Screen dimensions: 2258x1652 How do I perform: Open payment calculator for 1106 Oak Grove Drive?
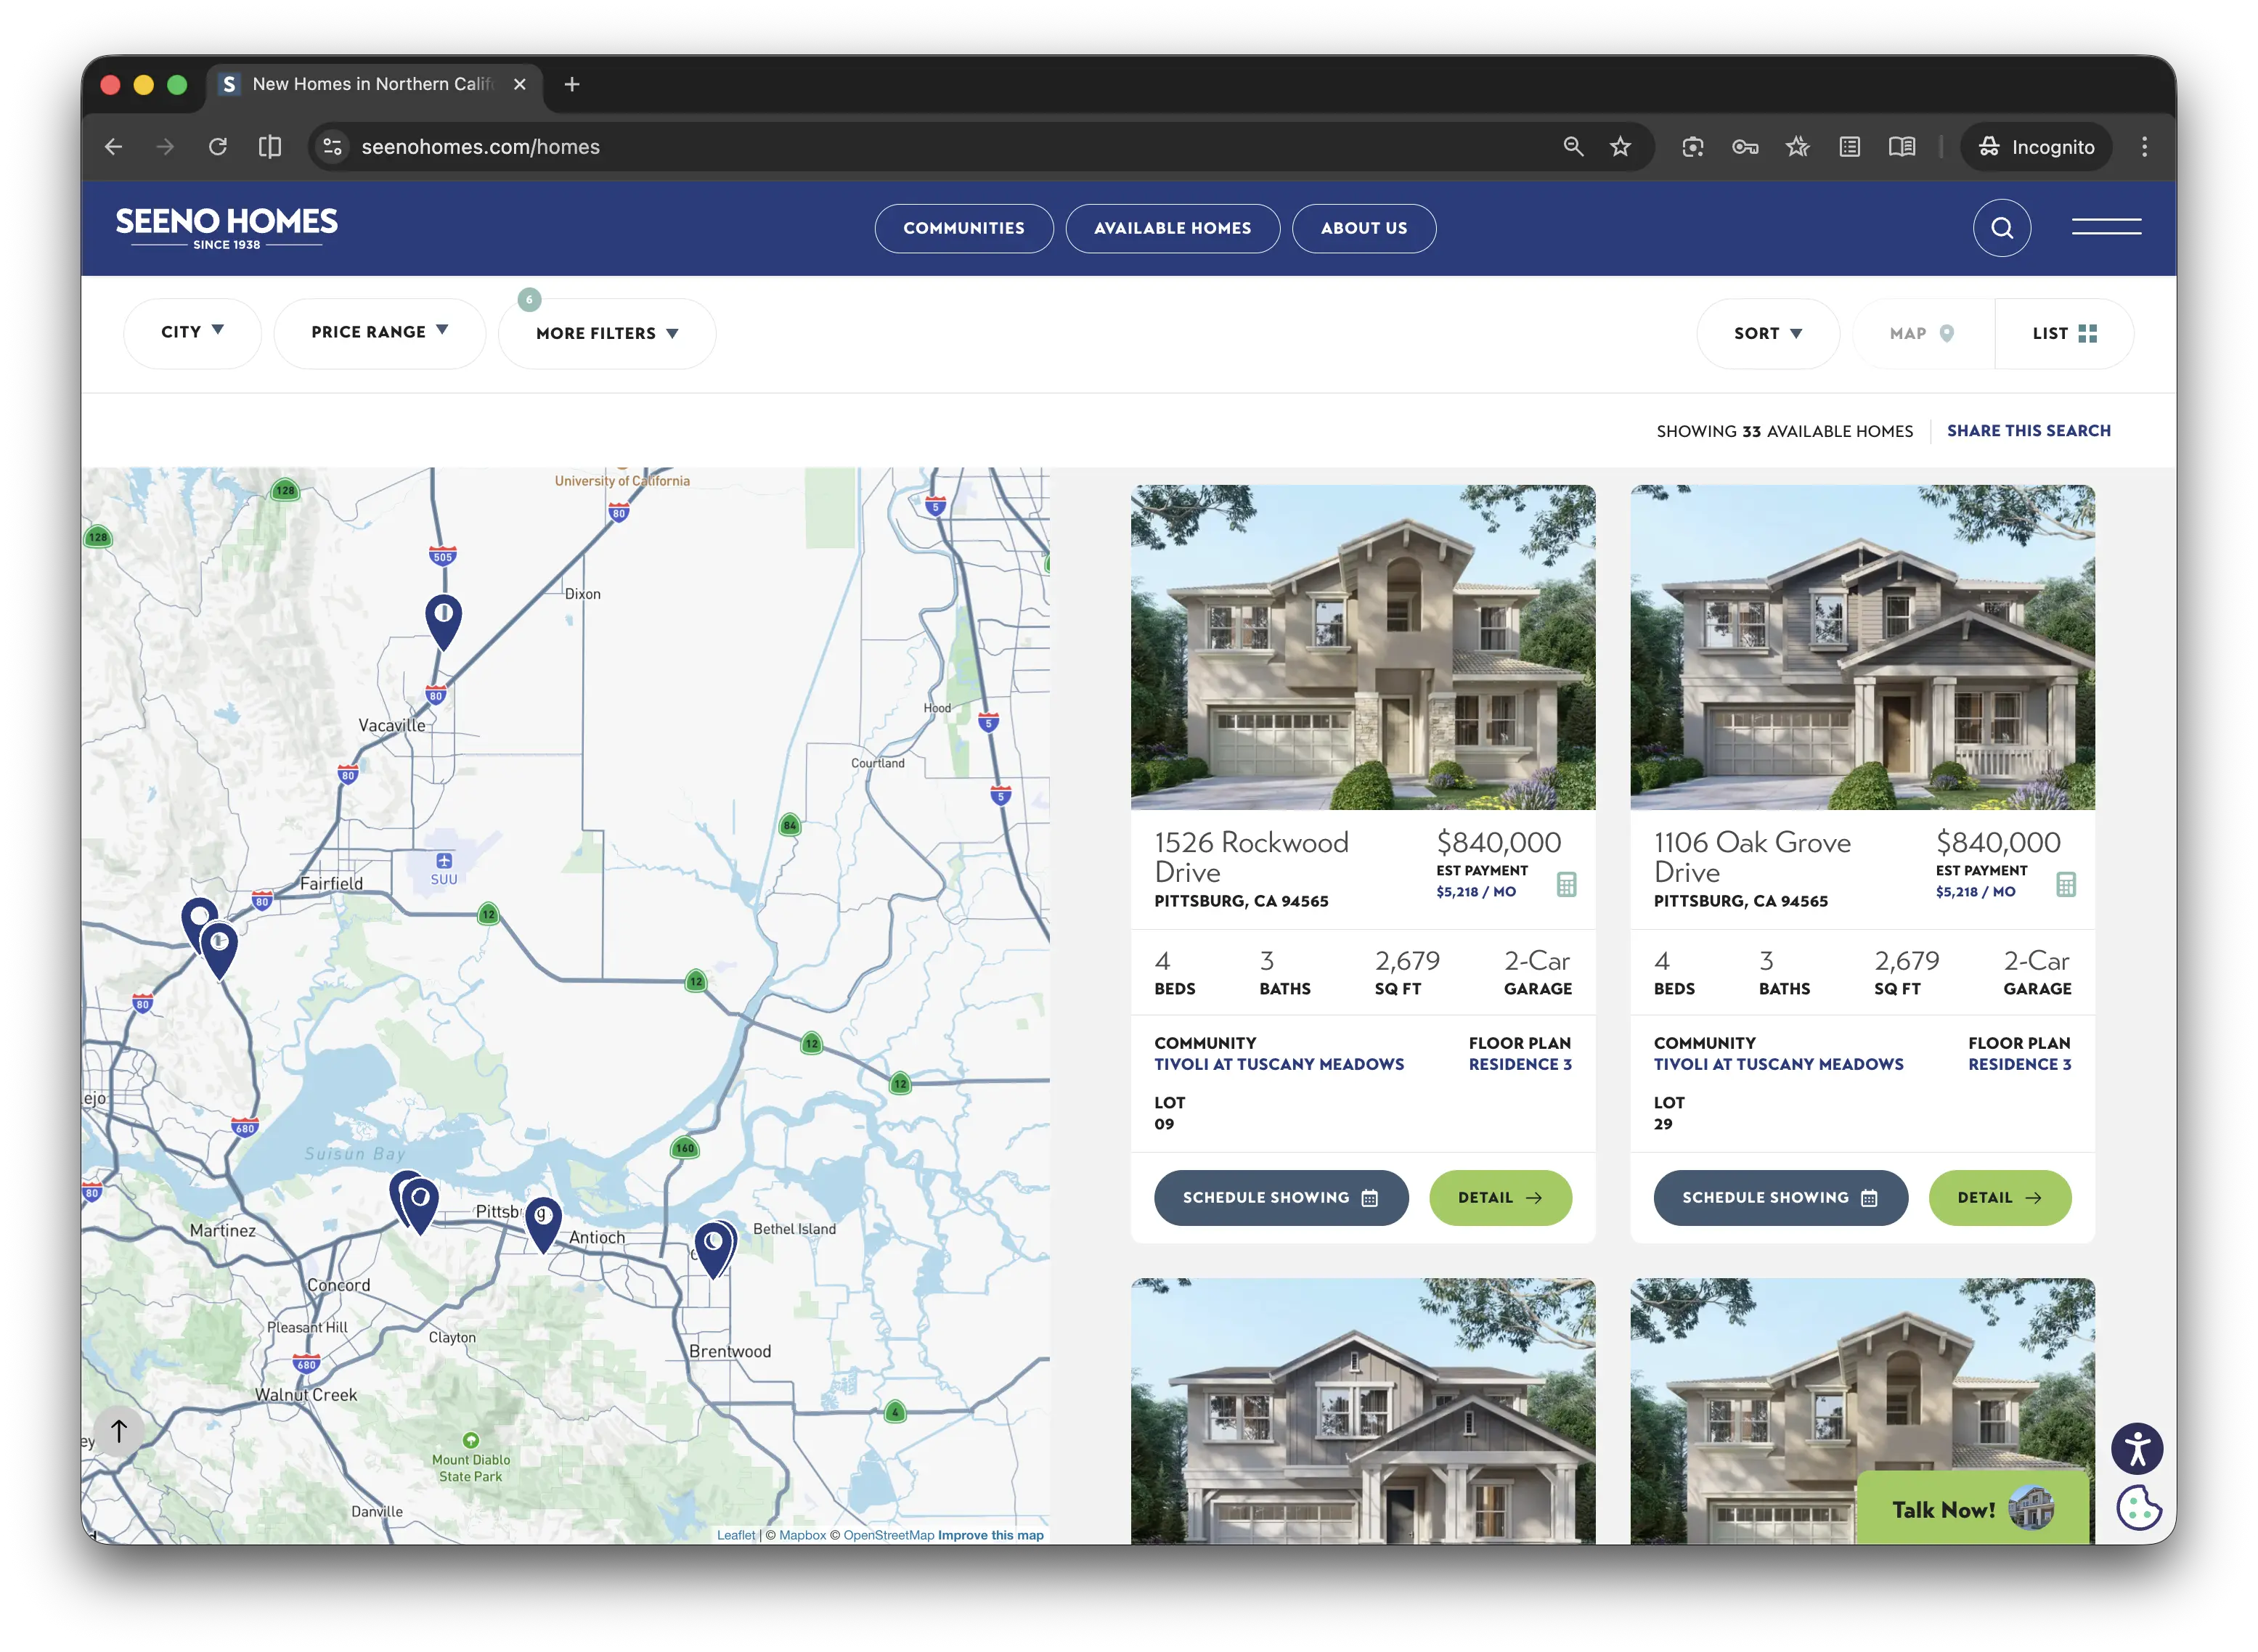coord(2065,884)
